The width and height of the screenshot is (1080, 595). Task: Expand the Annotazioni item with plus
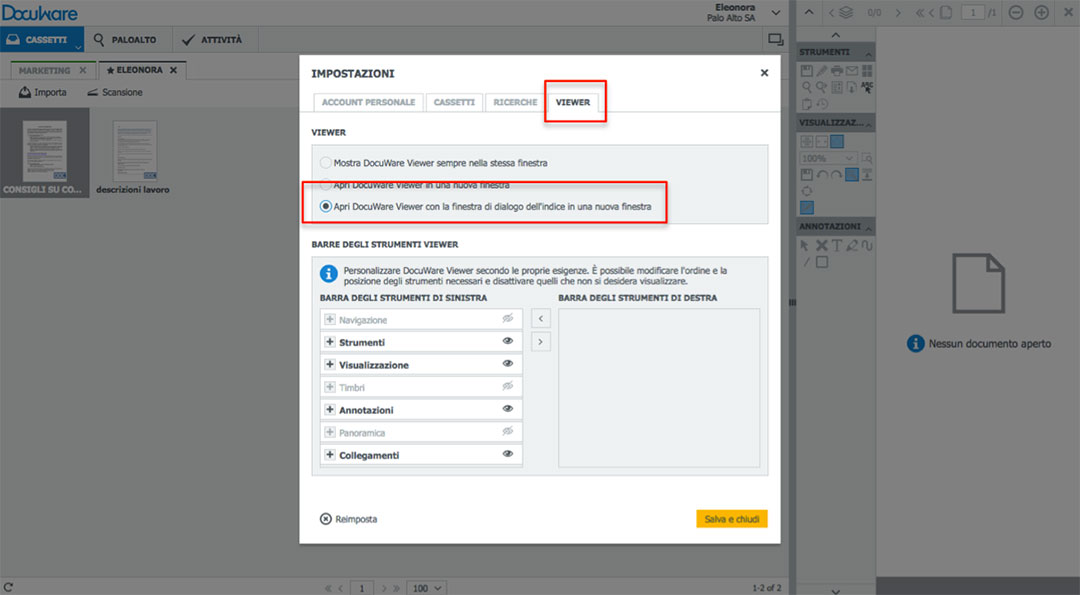tap(330, 410)
